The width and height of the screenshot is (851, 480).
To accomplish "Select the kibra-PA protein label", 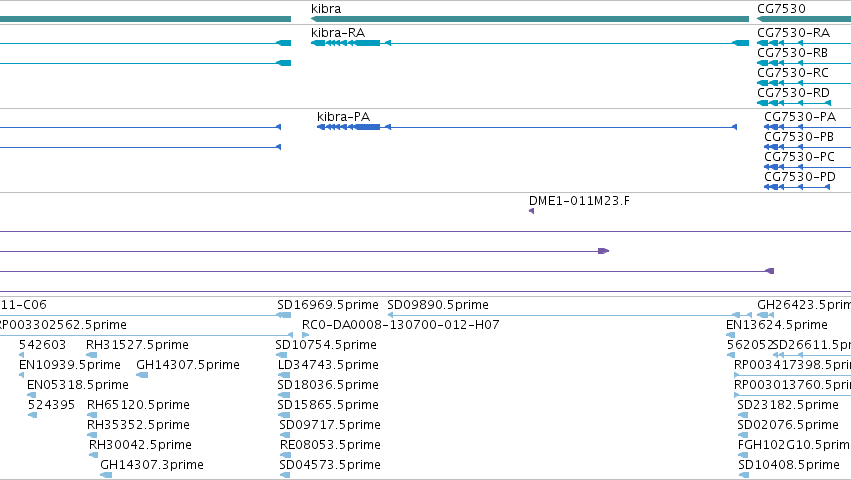I will pos(343,117).
